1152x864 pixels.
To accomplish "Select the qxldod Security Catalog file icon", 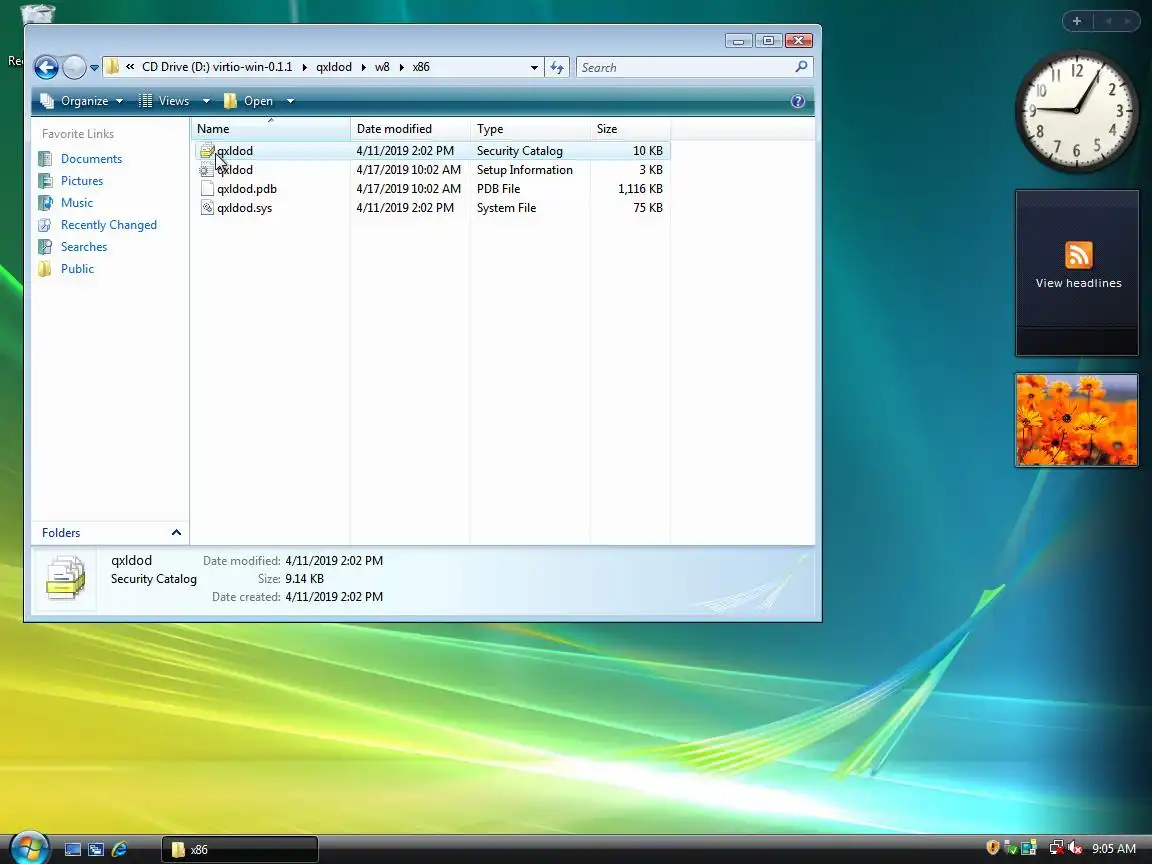I will [207, 151].
